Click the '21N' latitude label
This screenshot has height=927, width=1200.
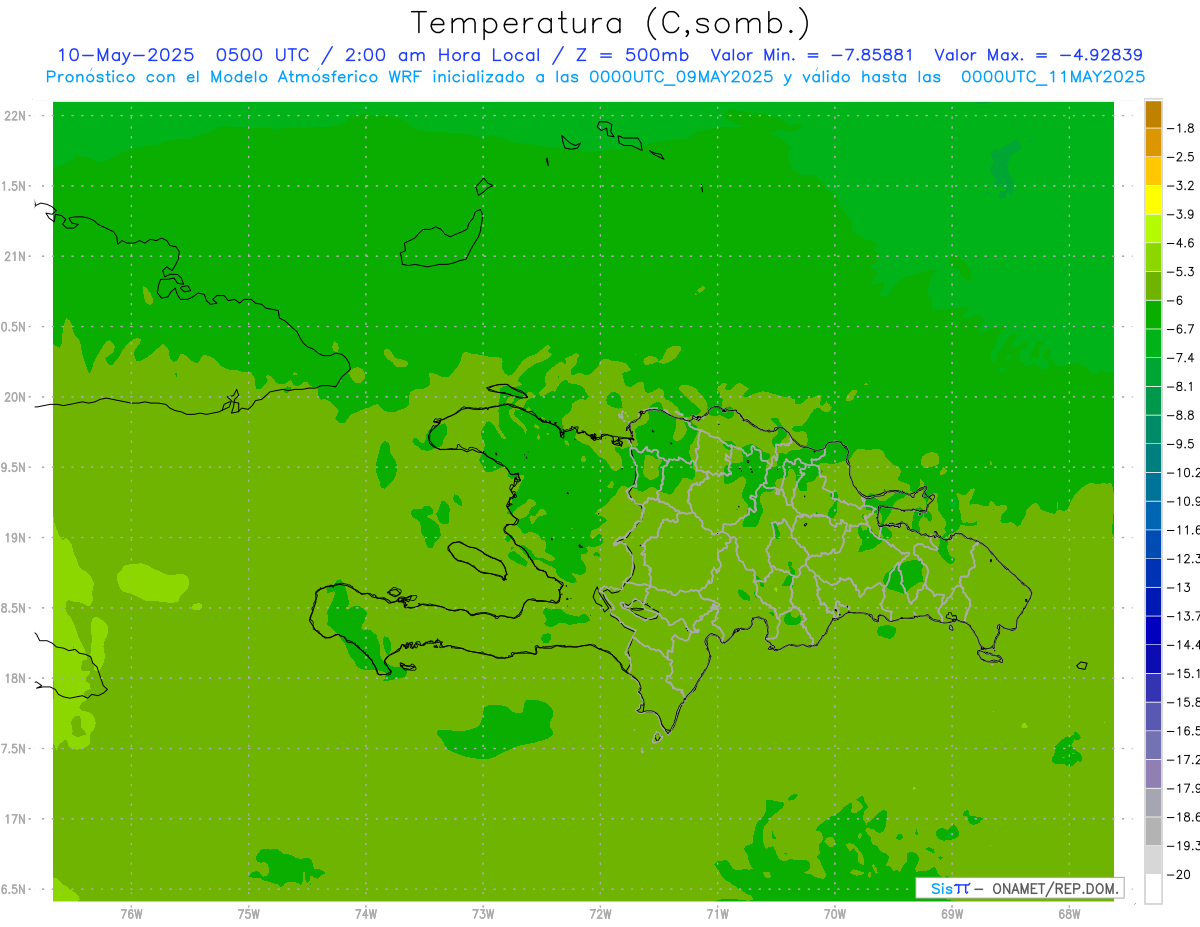15,256
